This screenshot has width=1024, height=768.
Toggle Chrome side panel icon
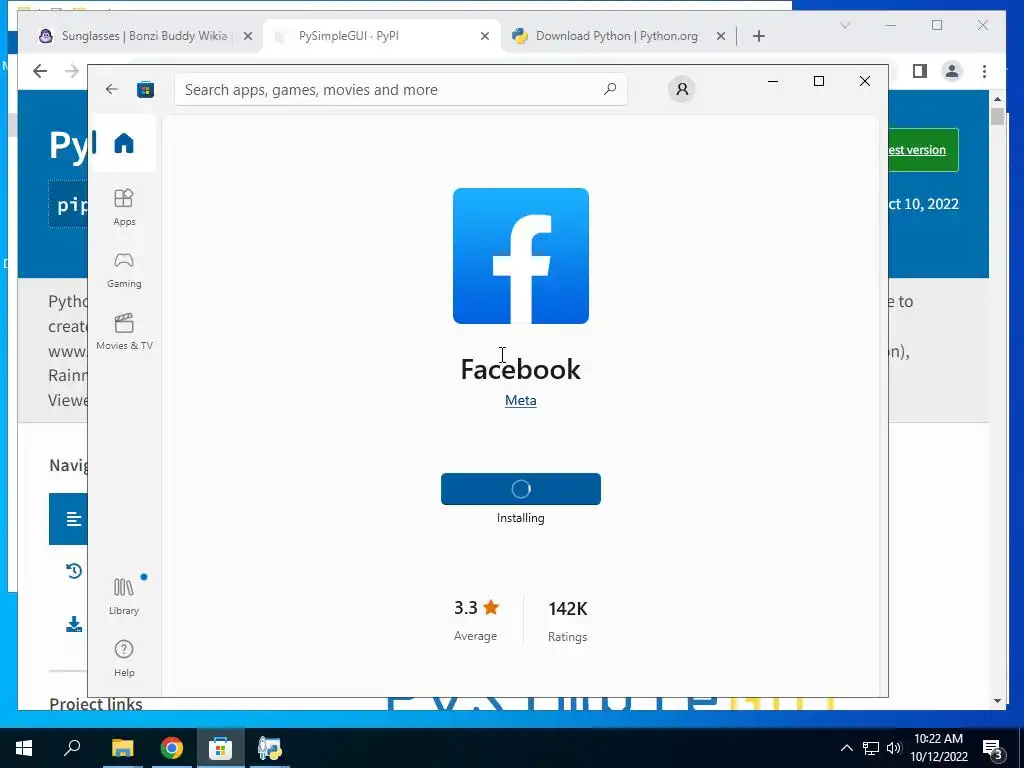[920, 71]
